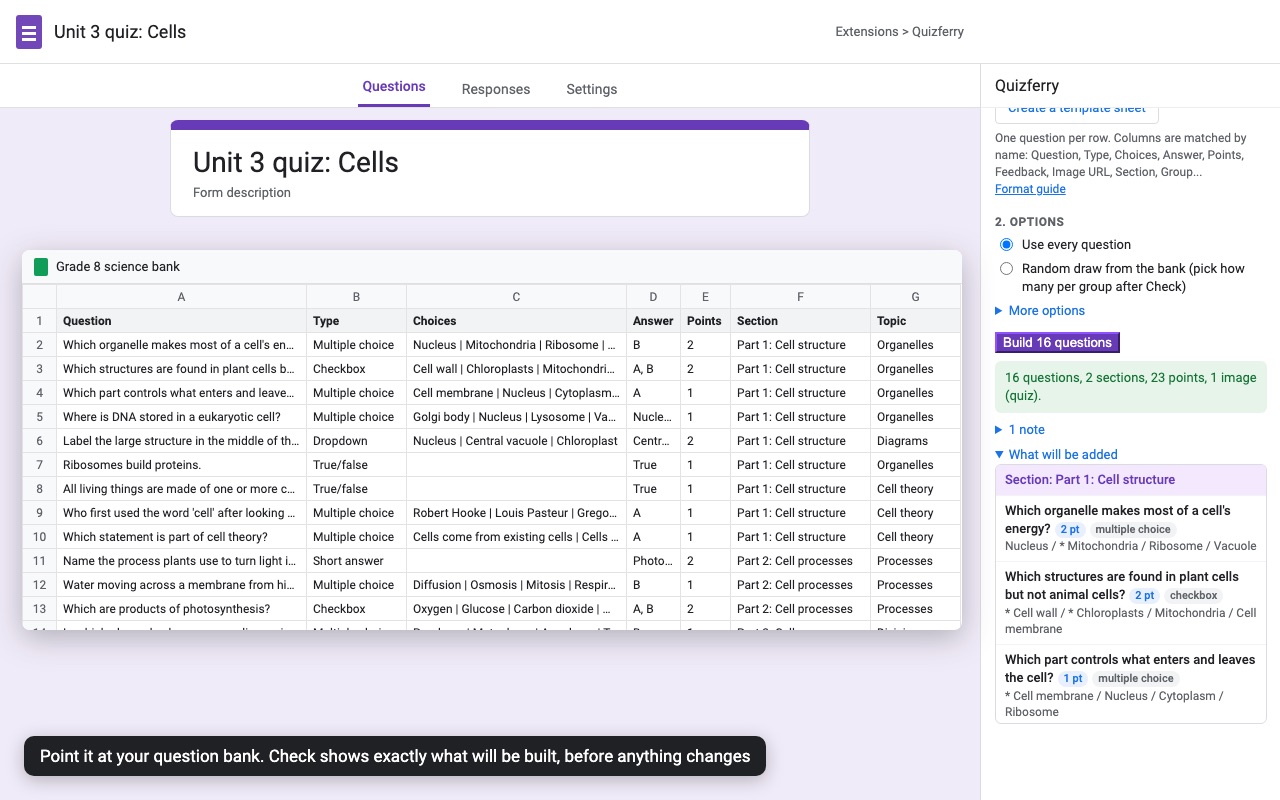Click the 'Short answer' type cell

356,561
